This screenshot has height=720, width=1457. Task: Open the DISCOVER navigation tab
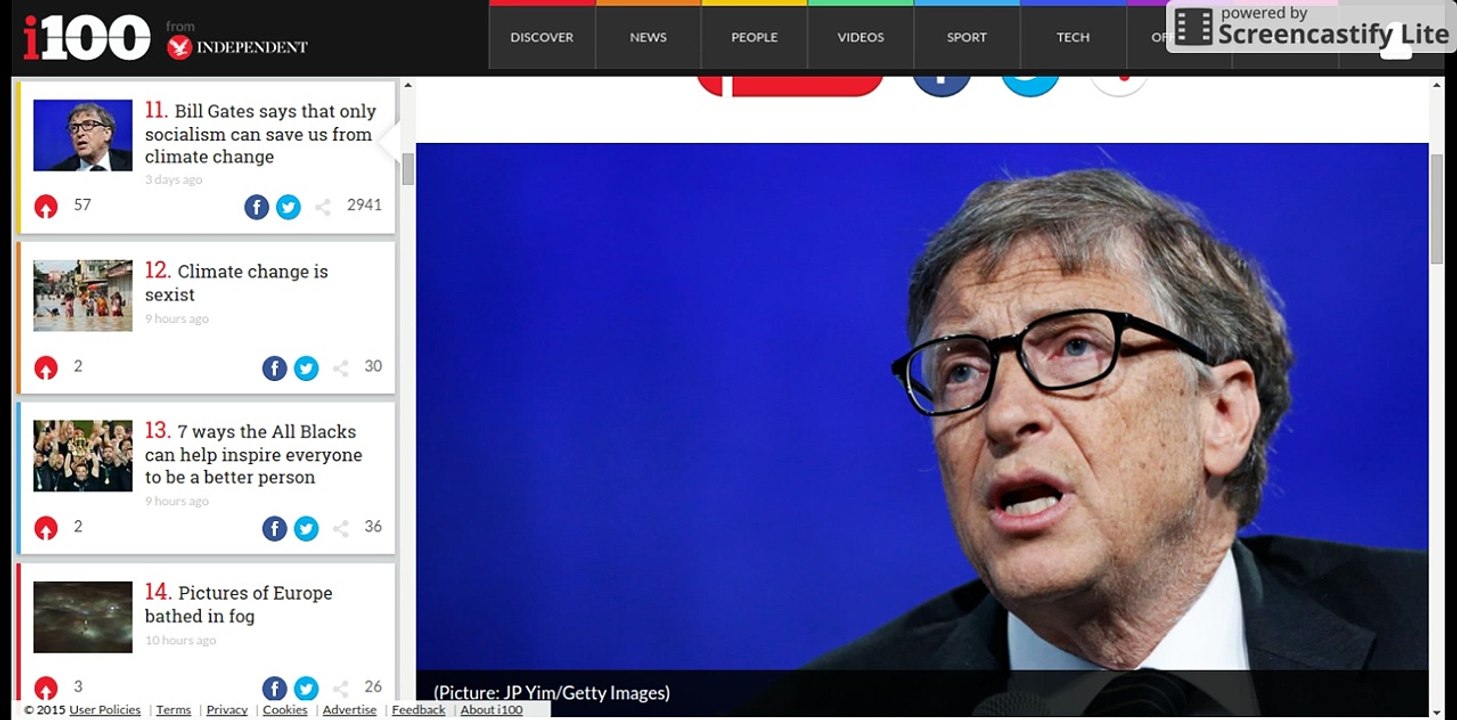542,37
